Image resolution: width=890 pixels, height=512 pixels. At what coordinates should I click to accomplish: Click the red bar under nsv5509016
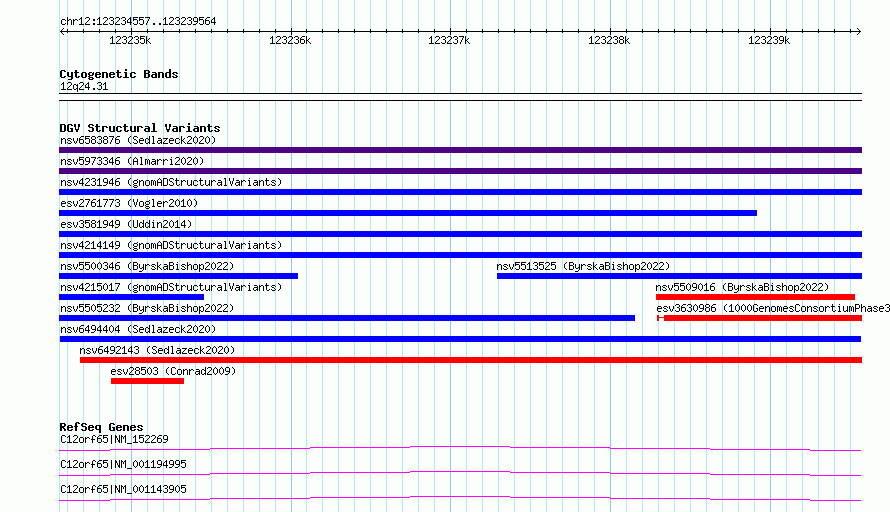[x=755, y=297]
